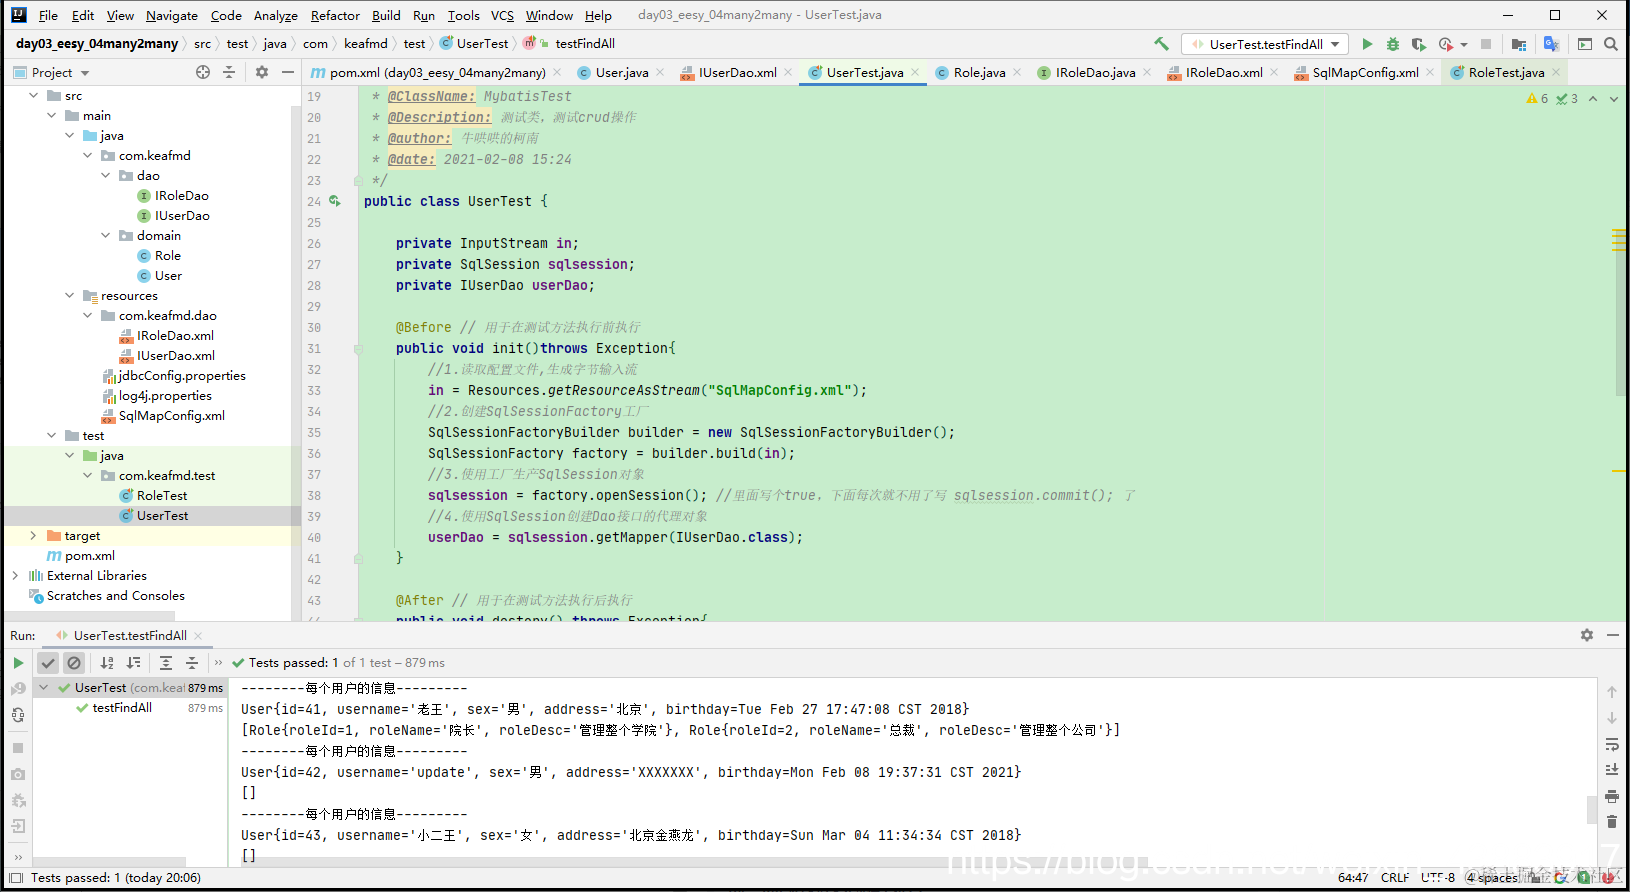
Task: Open the Refactor menu
Action: pos(335,15)
